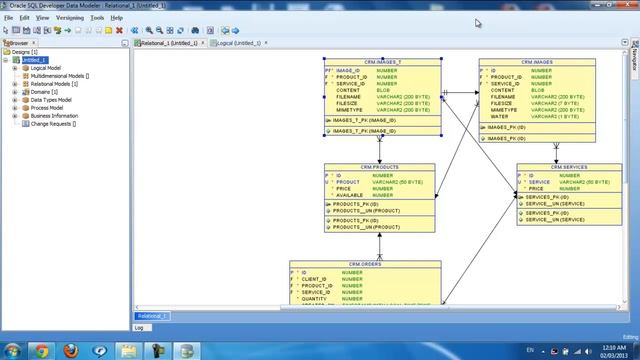
Task: Expand the Data Types Model node
Action: [15, 100]
